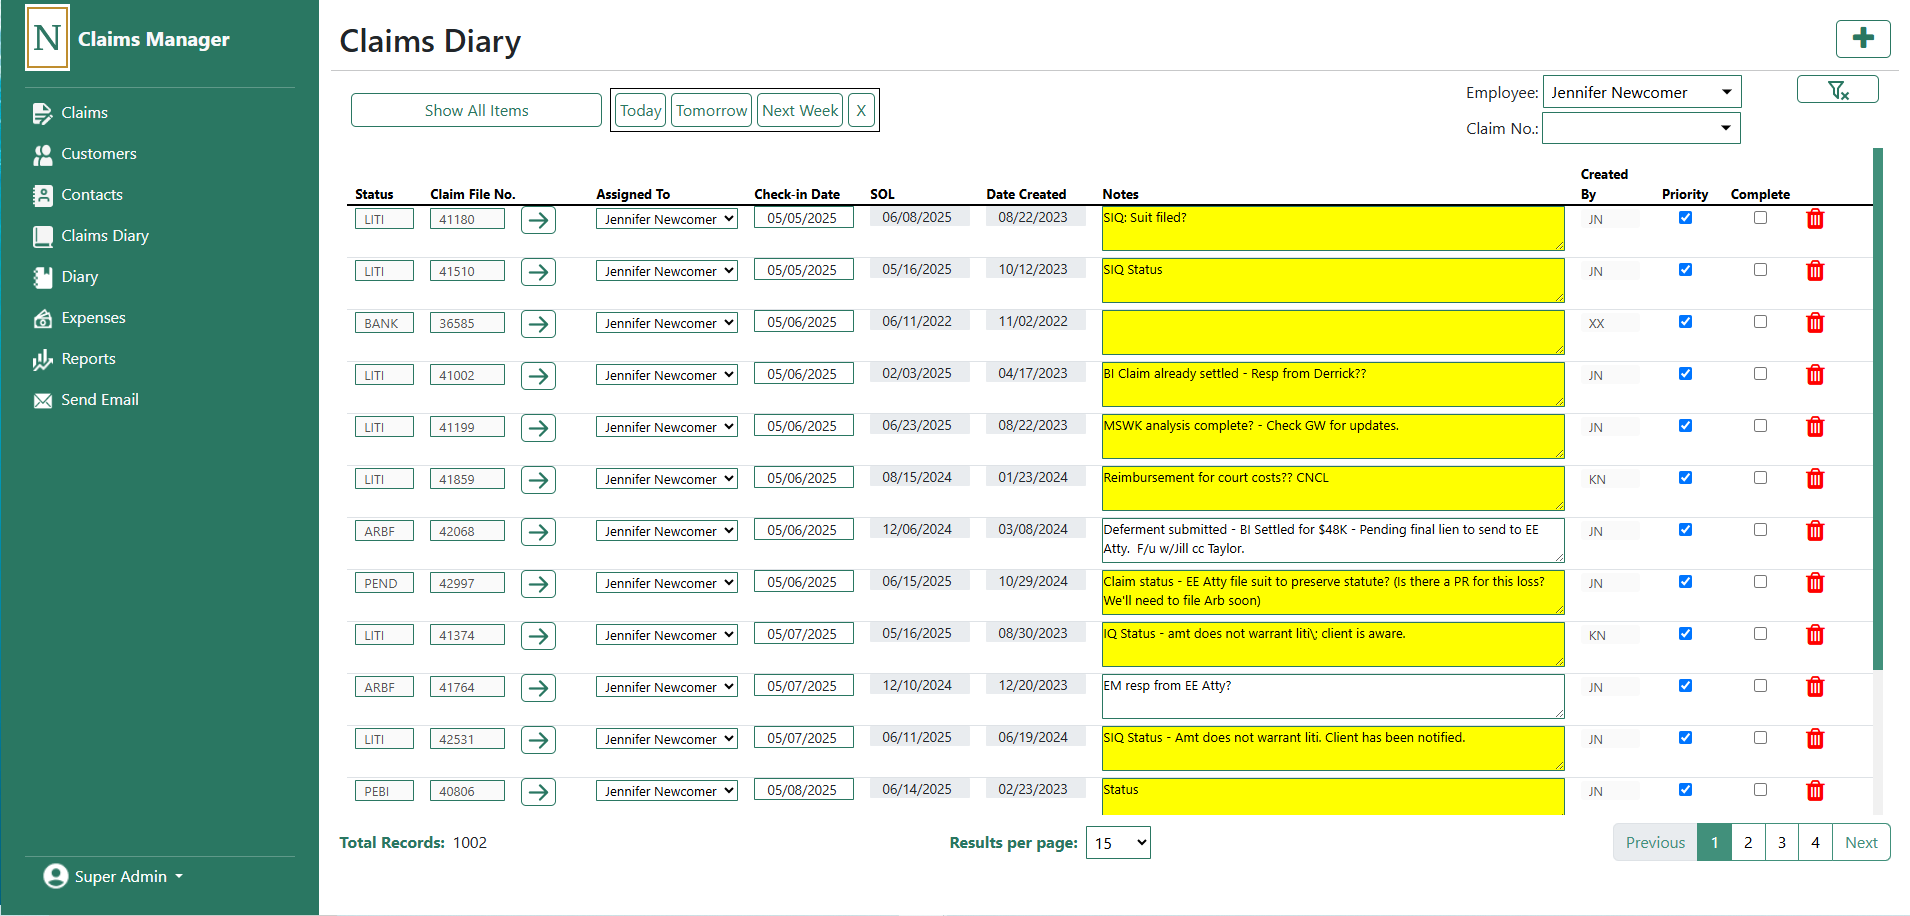Mark claim 41002 as Complete
The height and width of the screenshot is (916, 1910).
1760,374
